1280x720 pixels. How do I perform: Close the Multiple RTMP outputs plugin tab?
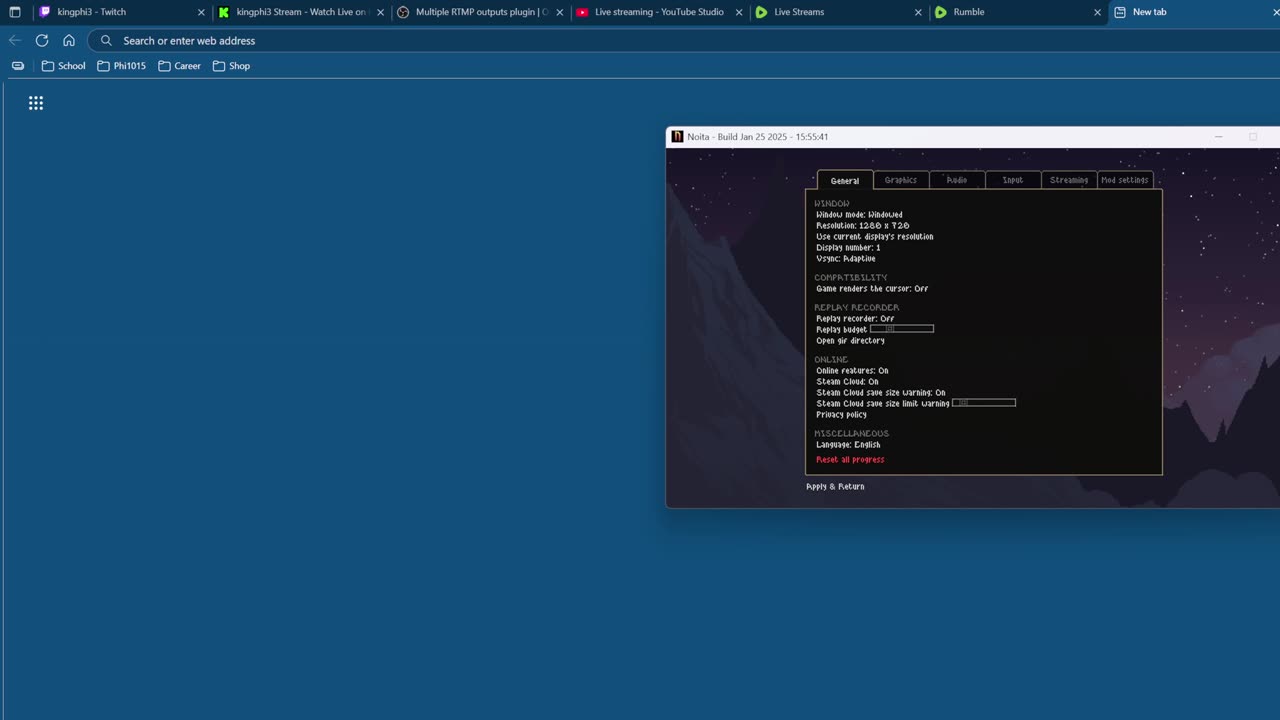(x=559, y=12)
